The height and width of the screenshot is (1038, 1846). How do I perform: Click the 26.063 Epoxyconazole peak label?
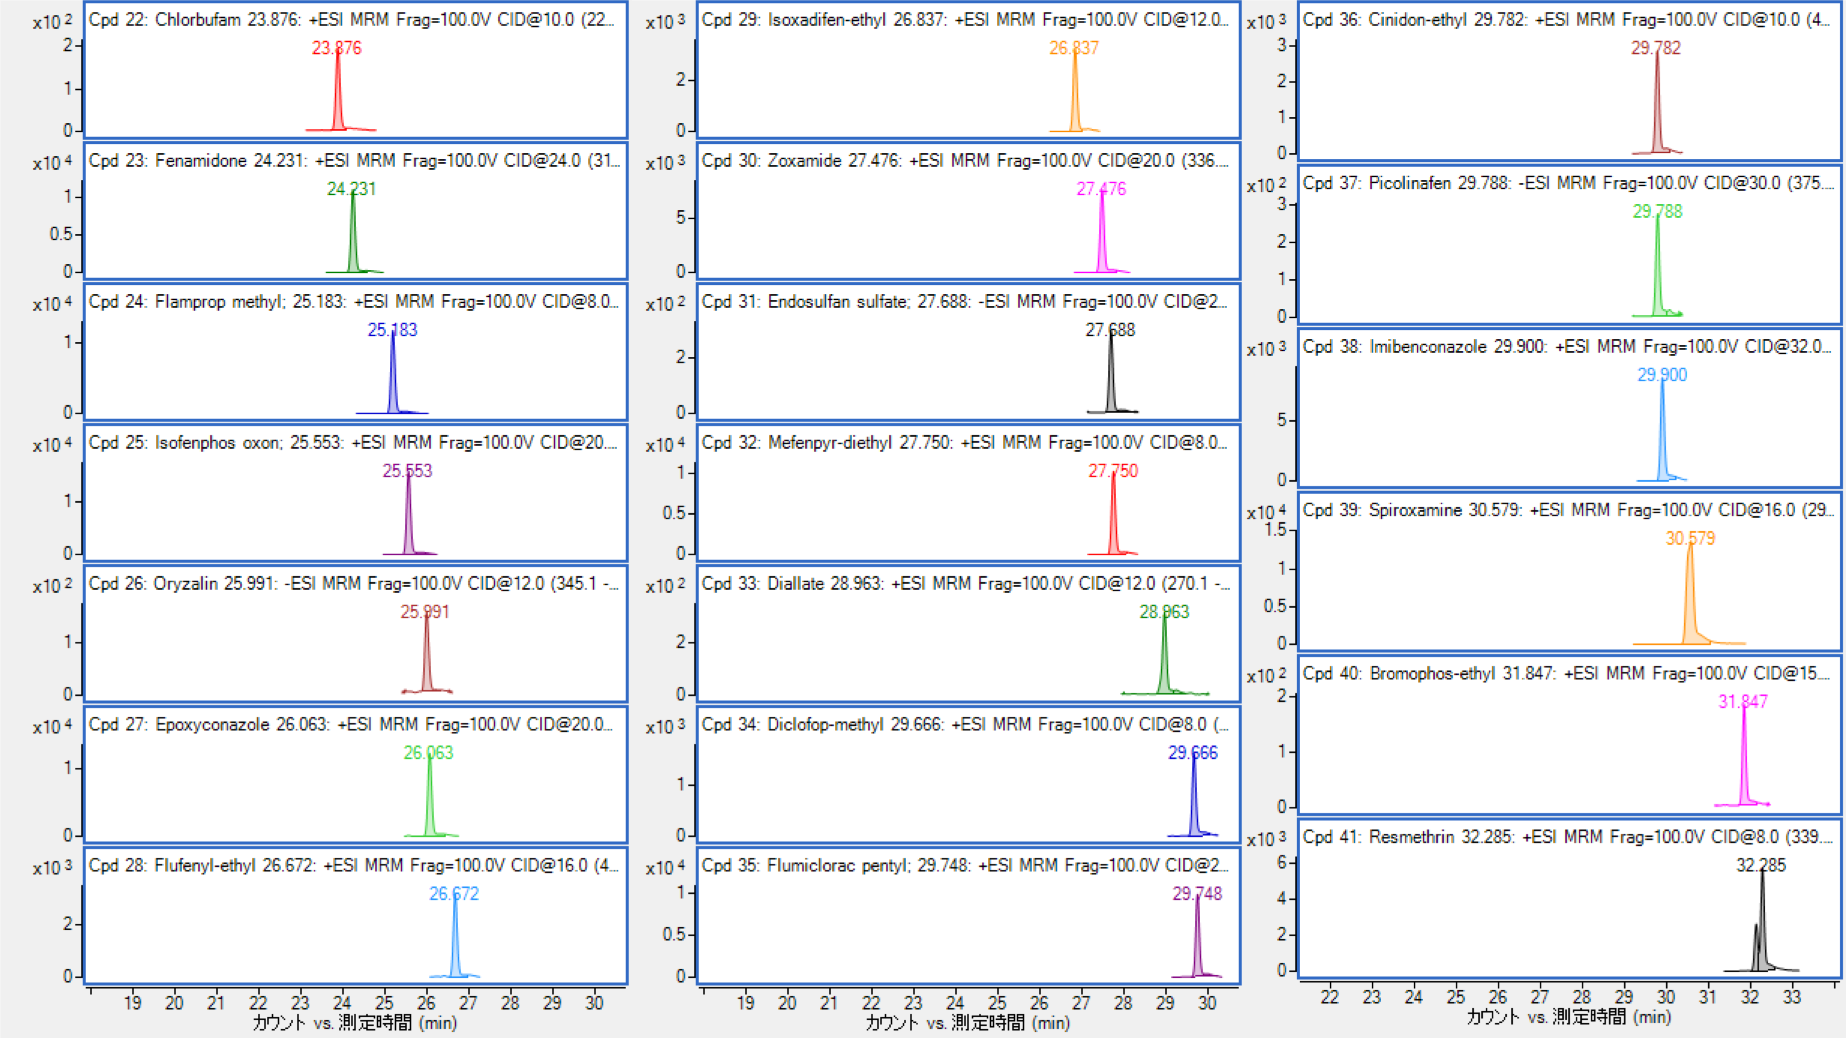point(428,753)
